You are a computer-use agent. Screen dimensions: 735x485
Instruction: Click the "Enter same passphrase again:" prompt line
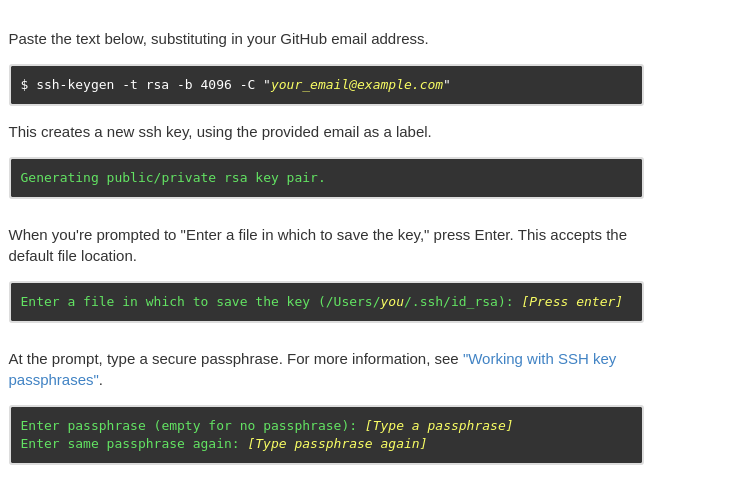(x=130, y=444)
